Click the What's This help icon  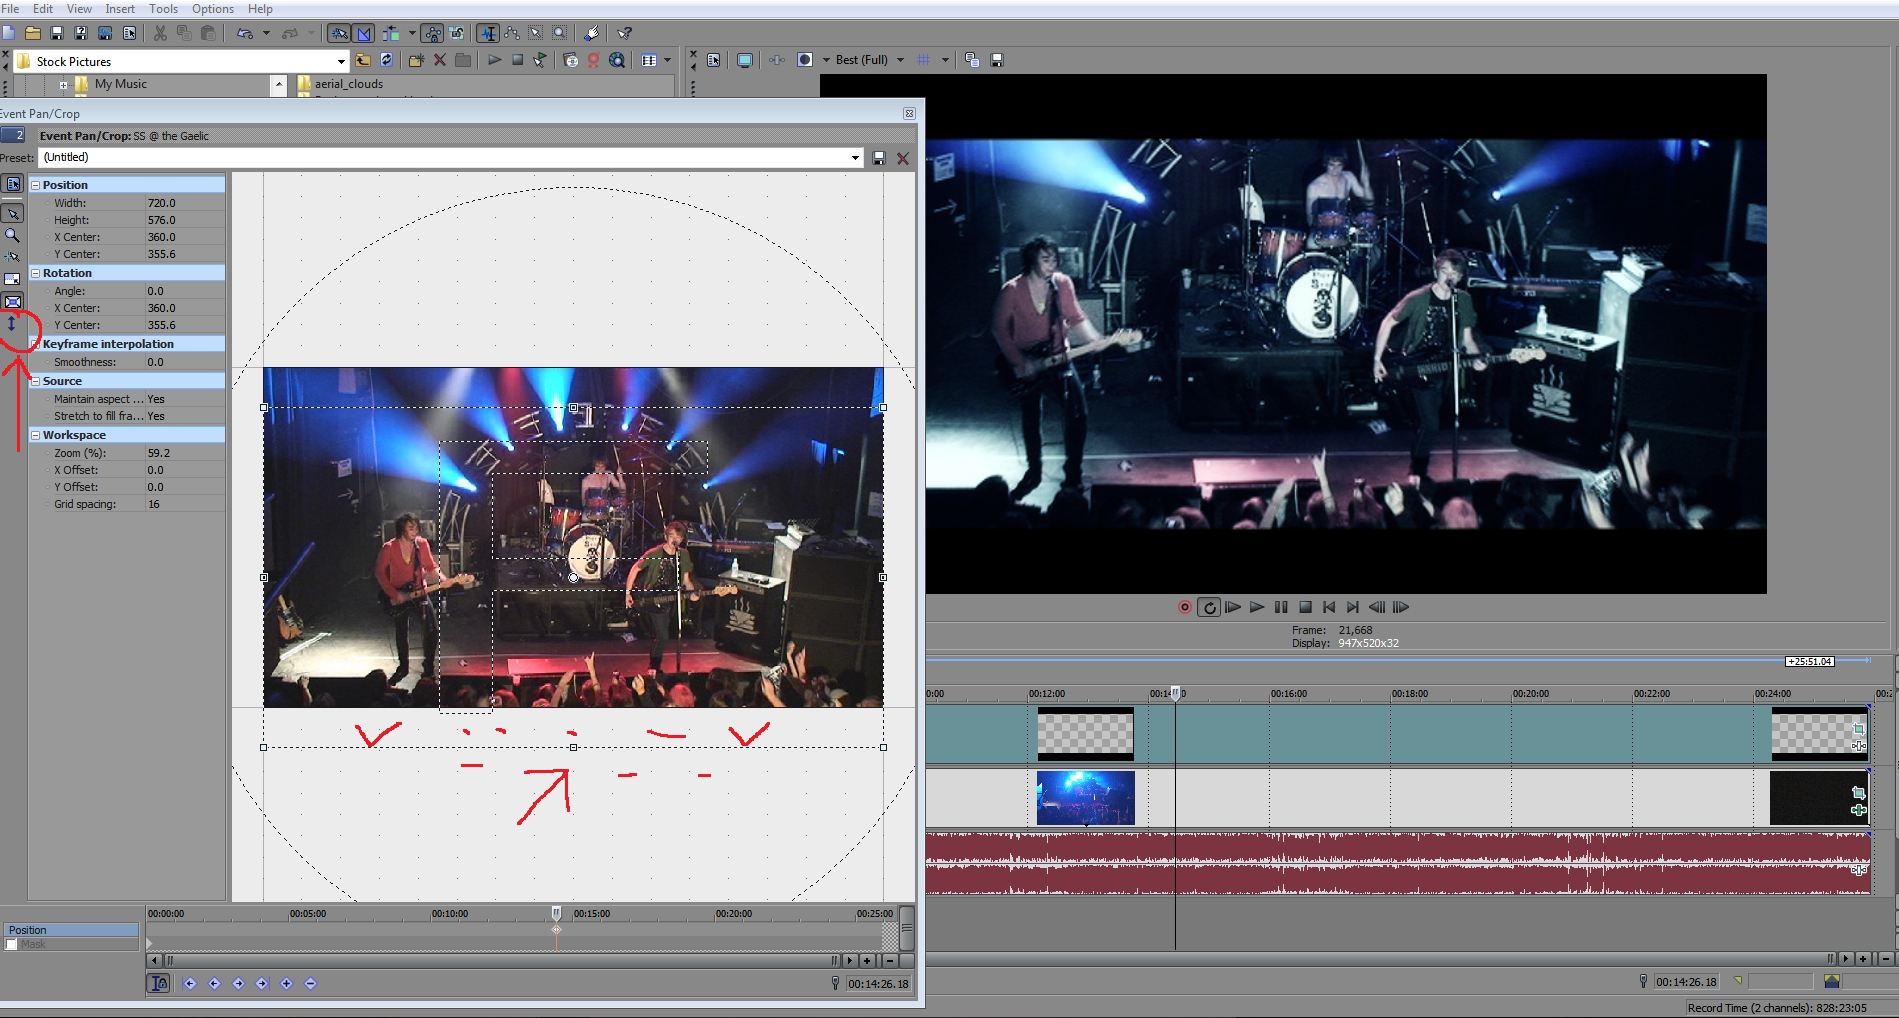tap(624, 33)
